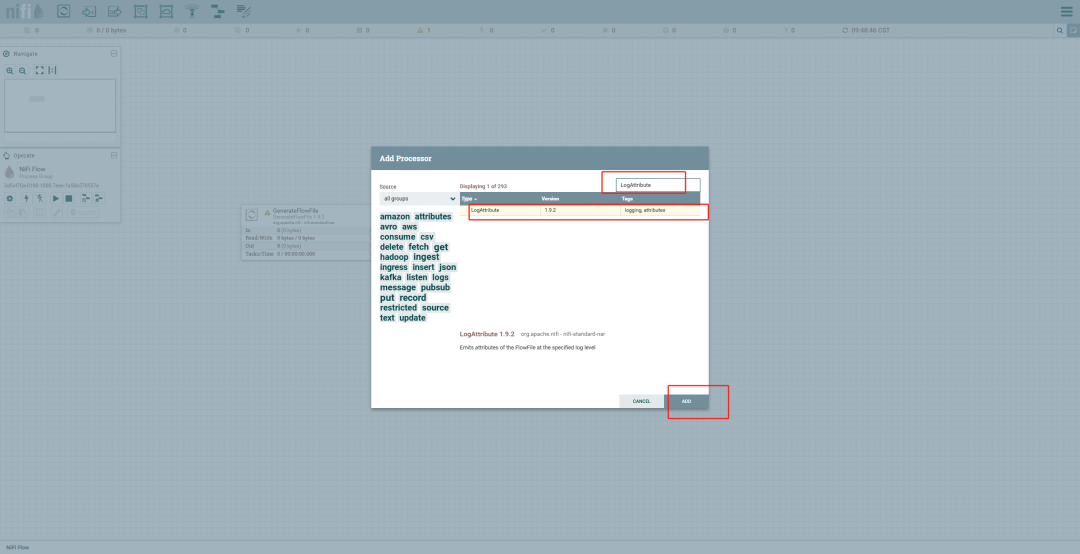Select the Processor component icon in toolbar
Screen dimensions: 1080x554
coord(63,11)
